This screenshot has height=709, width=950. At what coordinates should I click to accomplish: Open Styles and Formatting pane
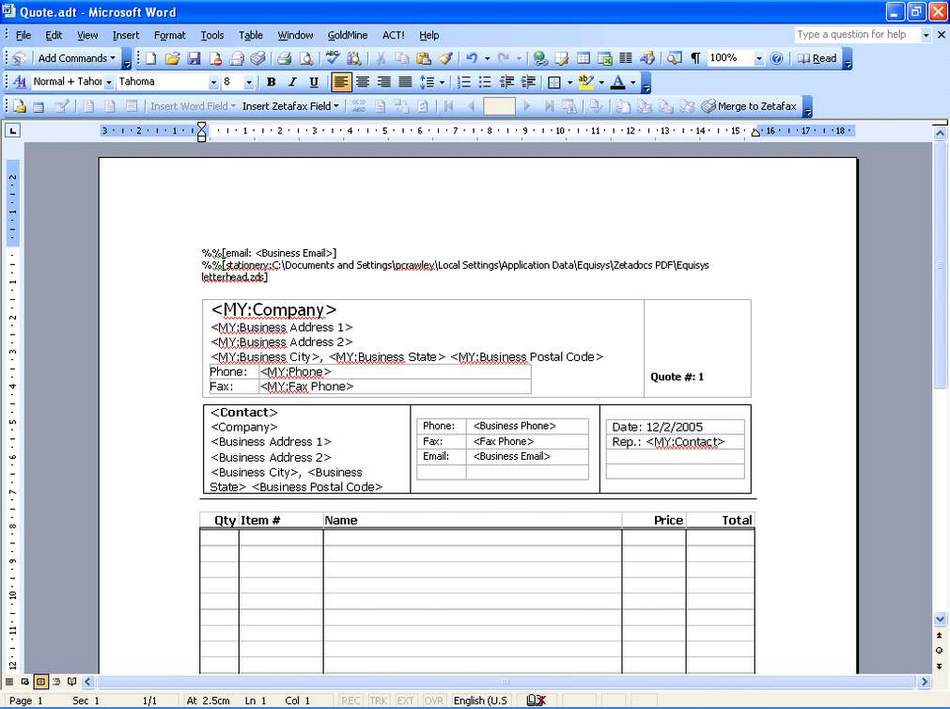(19, 82)
